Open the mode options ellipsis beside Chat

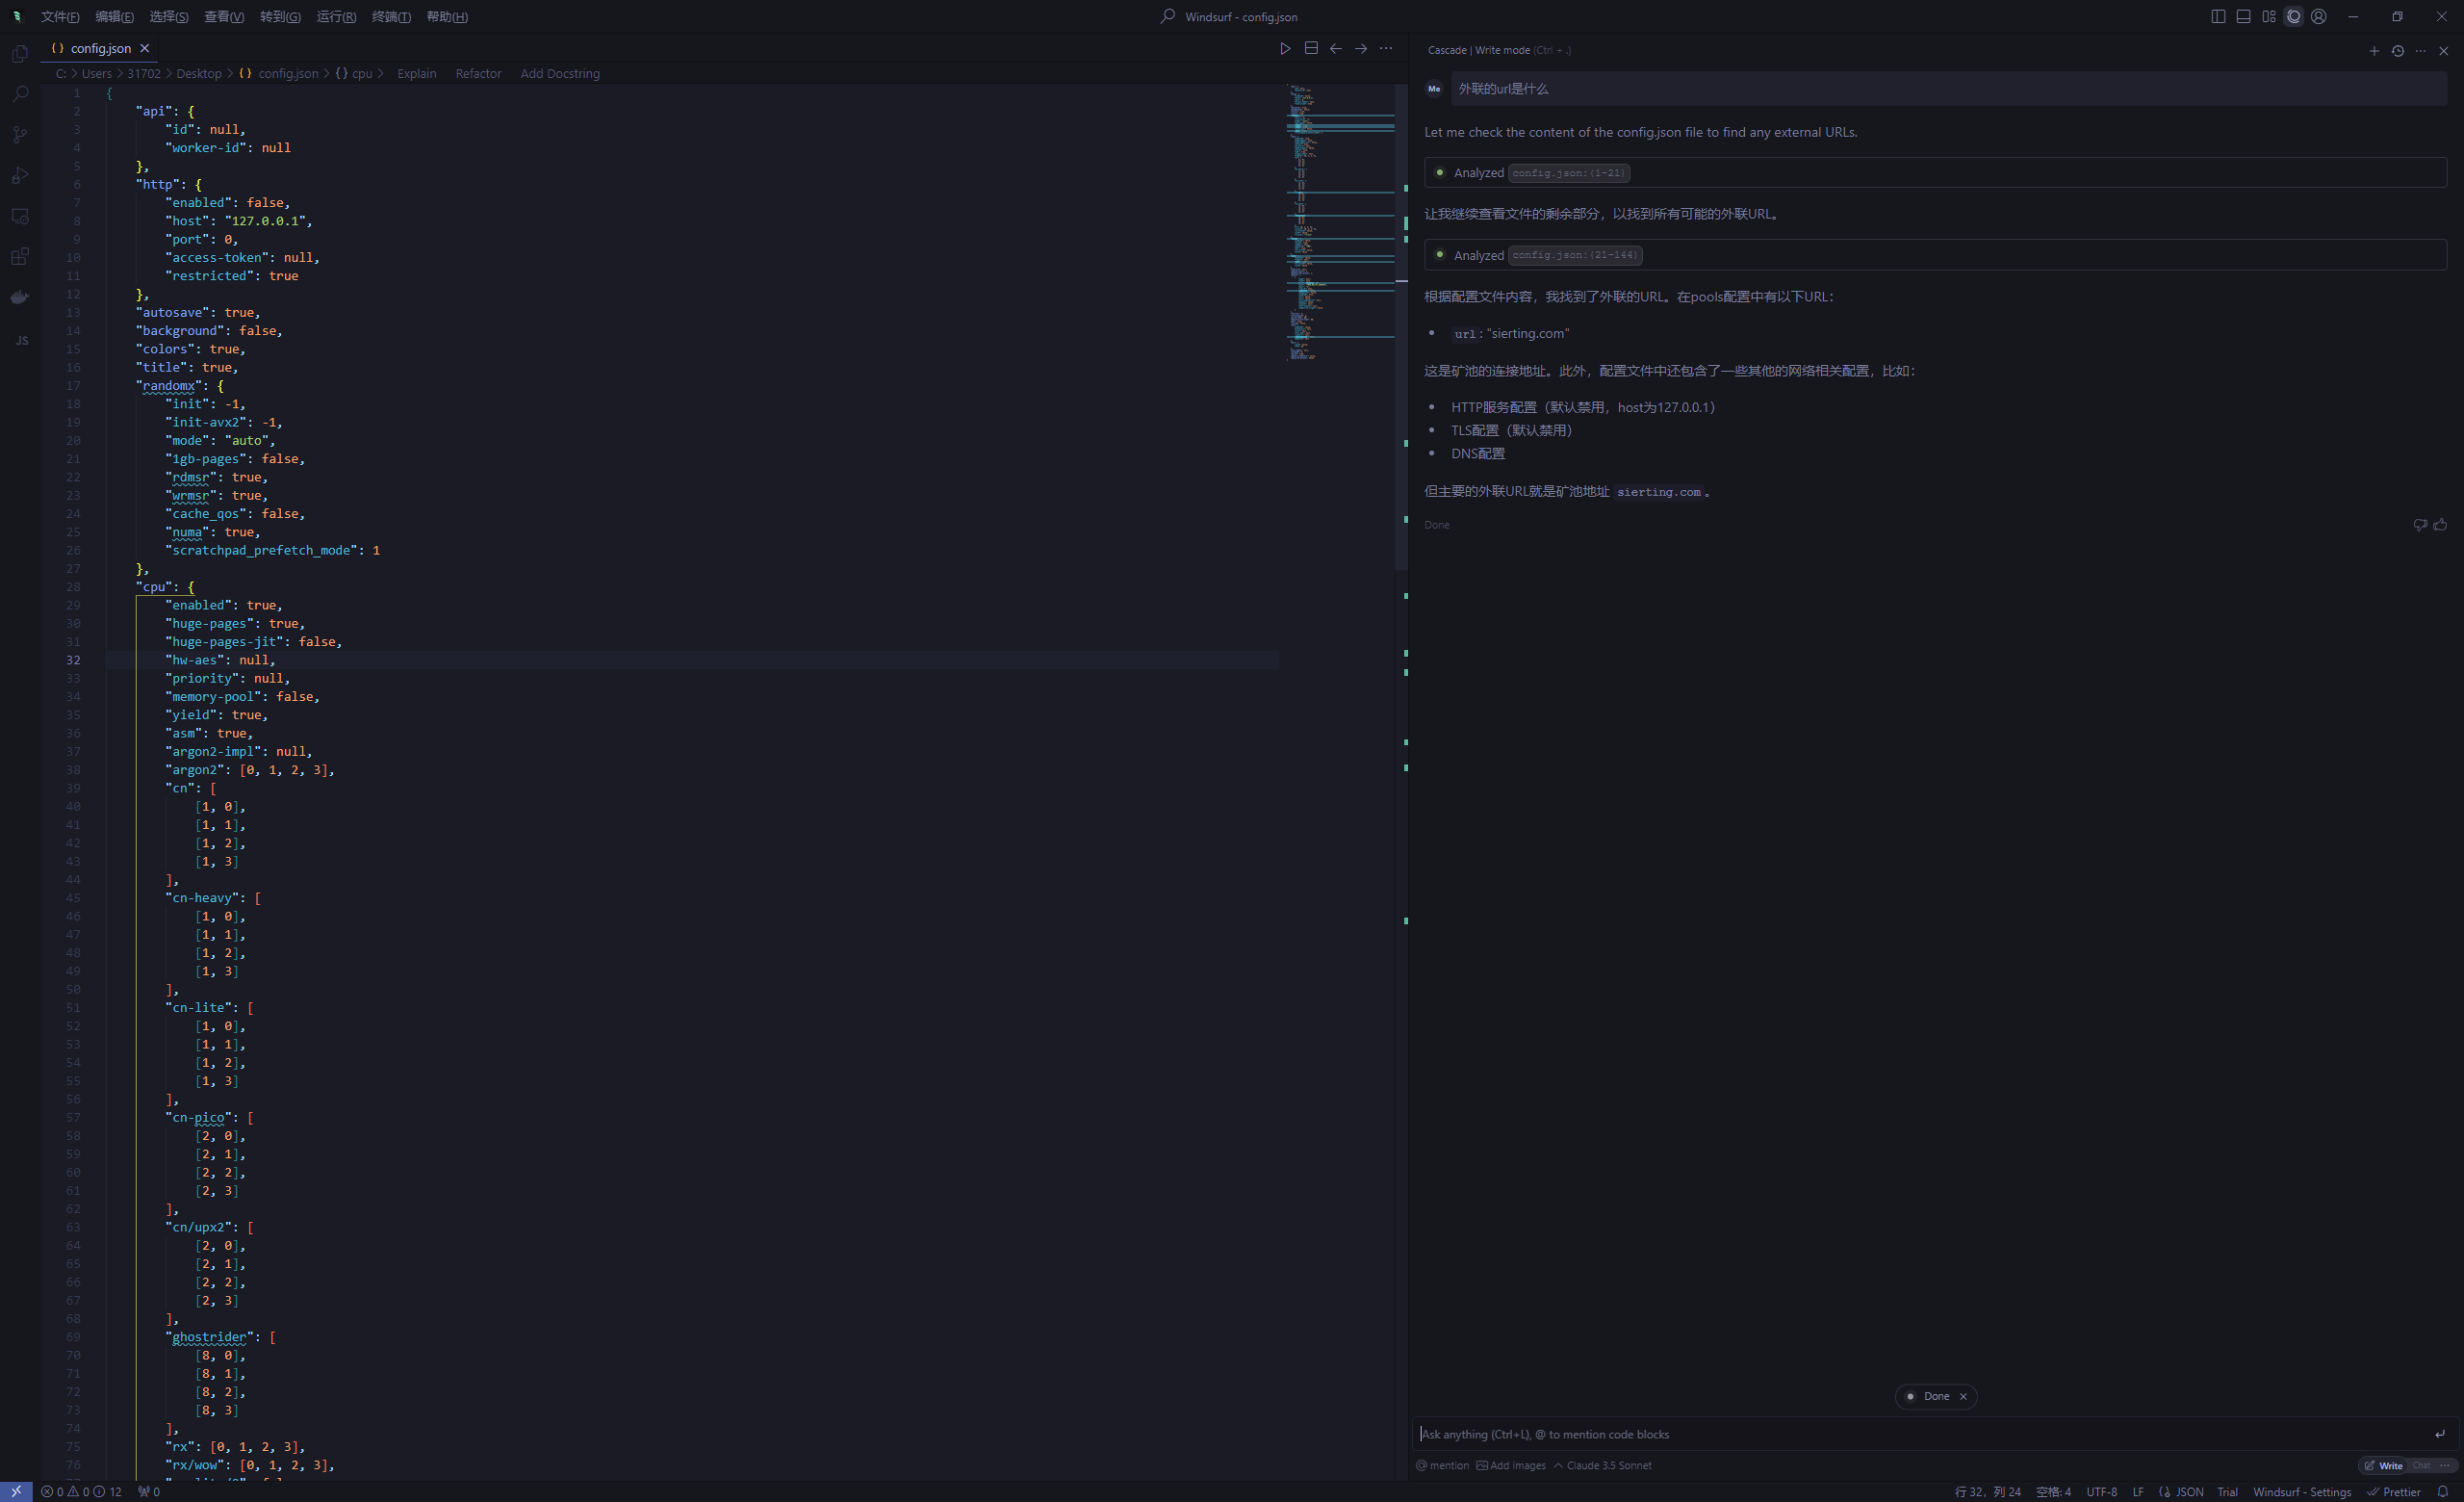pos(2445,1465)
